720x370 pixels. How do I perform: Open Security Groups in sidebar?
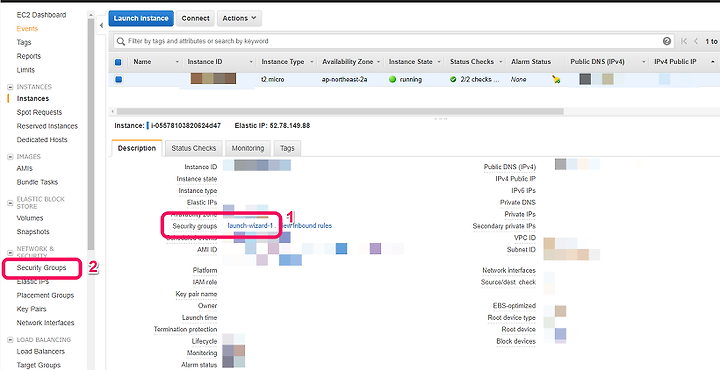[x=41, y=268]
